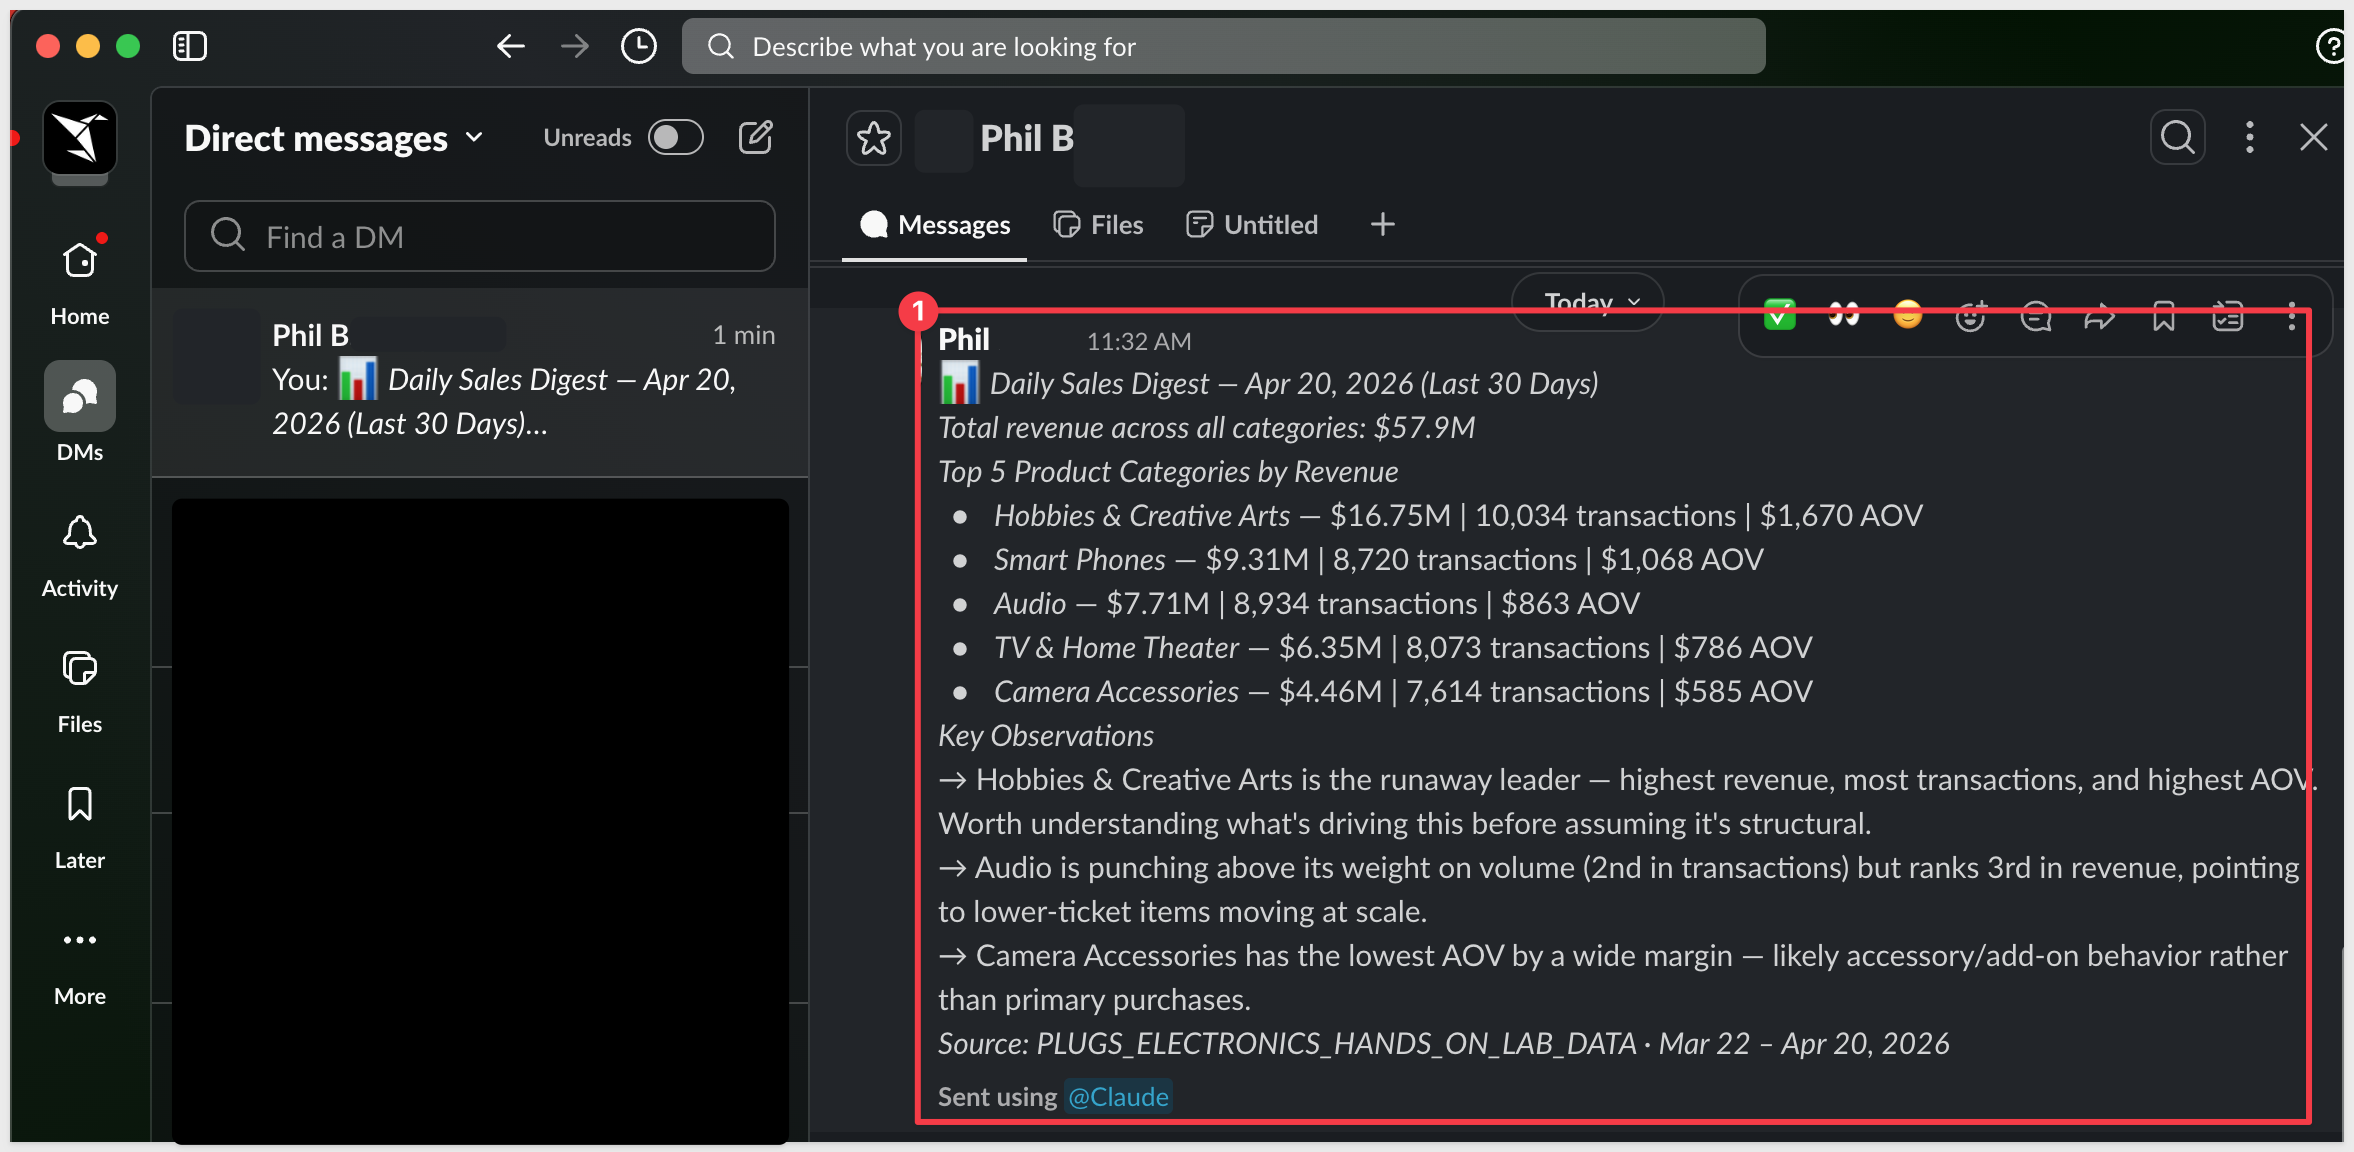The width and height of the screenshot is (2354, 1152).
Task: Open Activity in the left sidebar
Action: tap(80, 556)
